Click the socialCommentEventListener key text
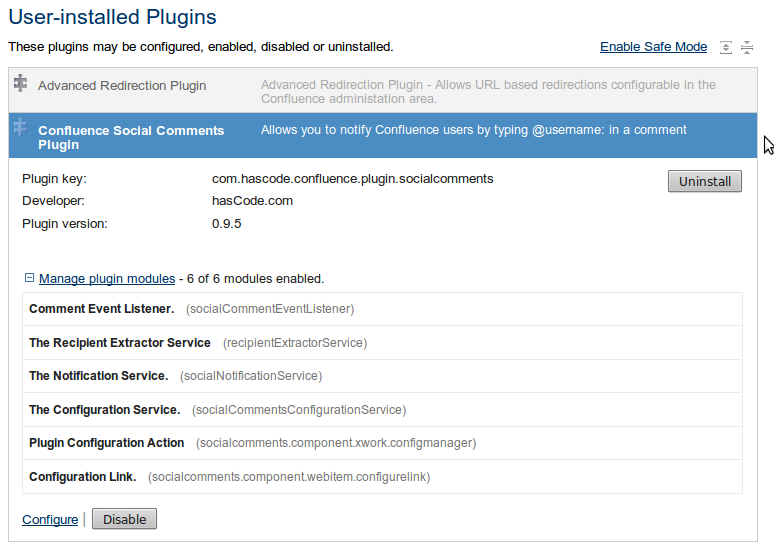774x557 pixels. (x=270, y=309)
